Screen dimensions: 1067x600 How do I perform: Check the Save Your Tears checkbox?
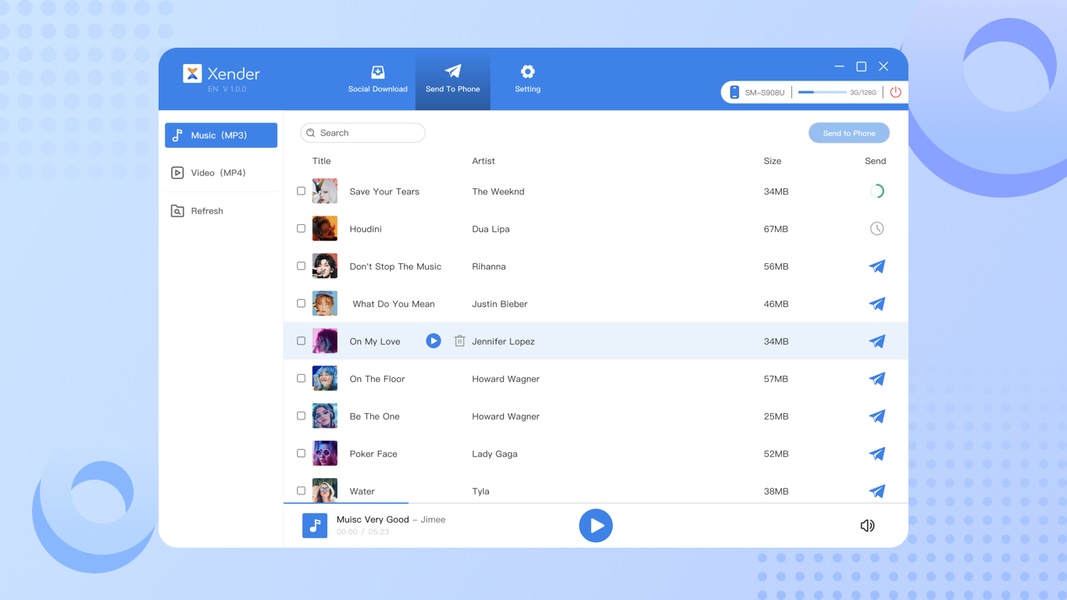[x=301, y=191]
